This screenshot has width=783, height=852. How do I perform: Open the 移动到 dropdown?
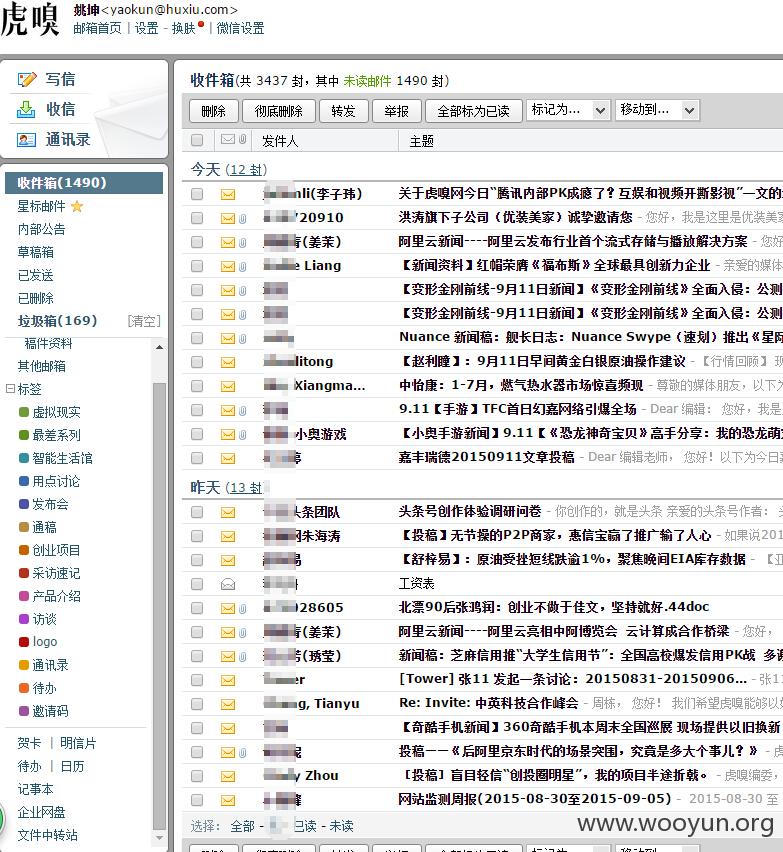tap(656, 110)
